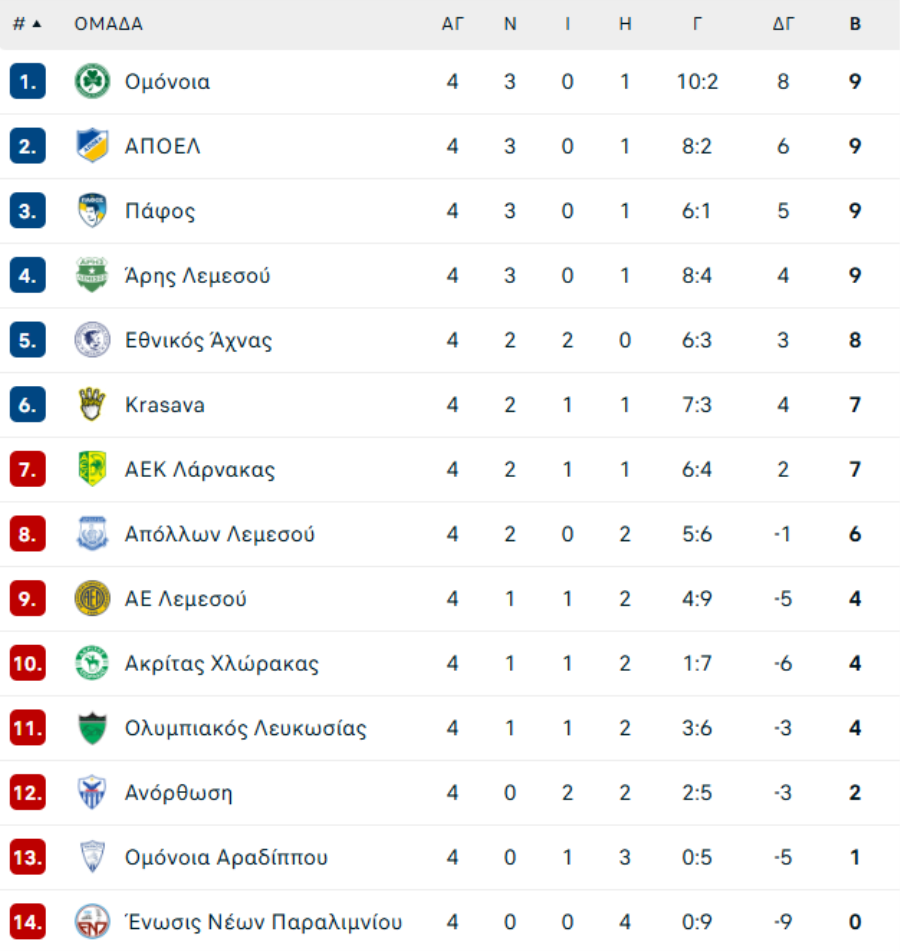This screenshot has height=951, width=900.
Task: Click the blue rank 1 badge
Action: tap(27, 82)
